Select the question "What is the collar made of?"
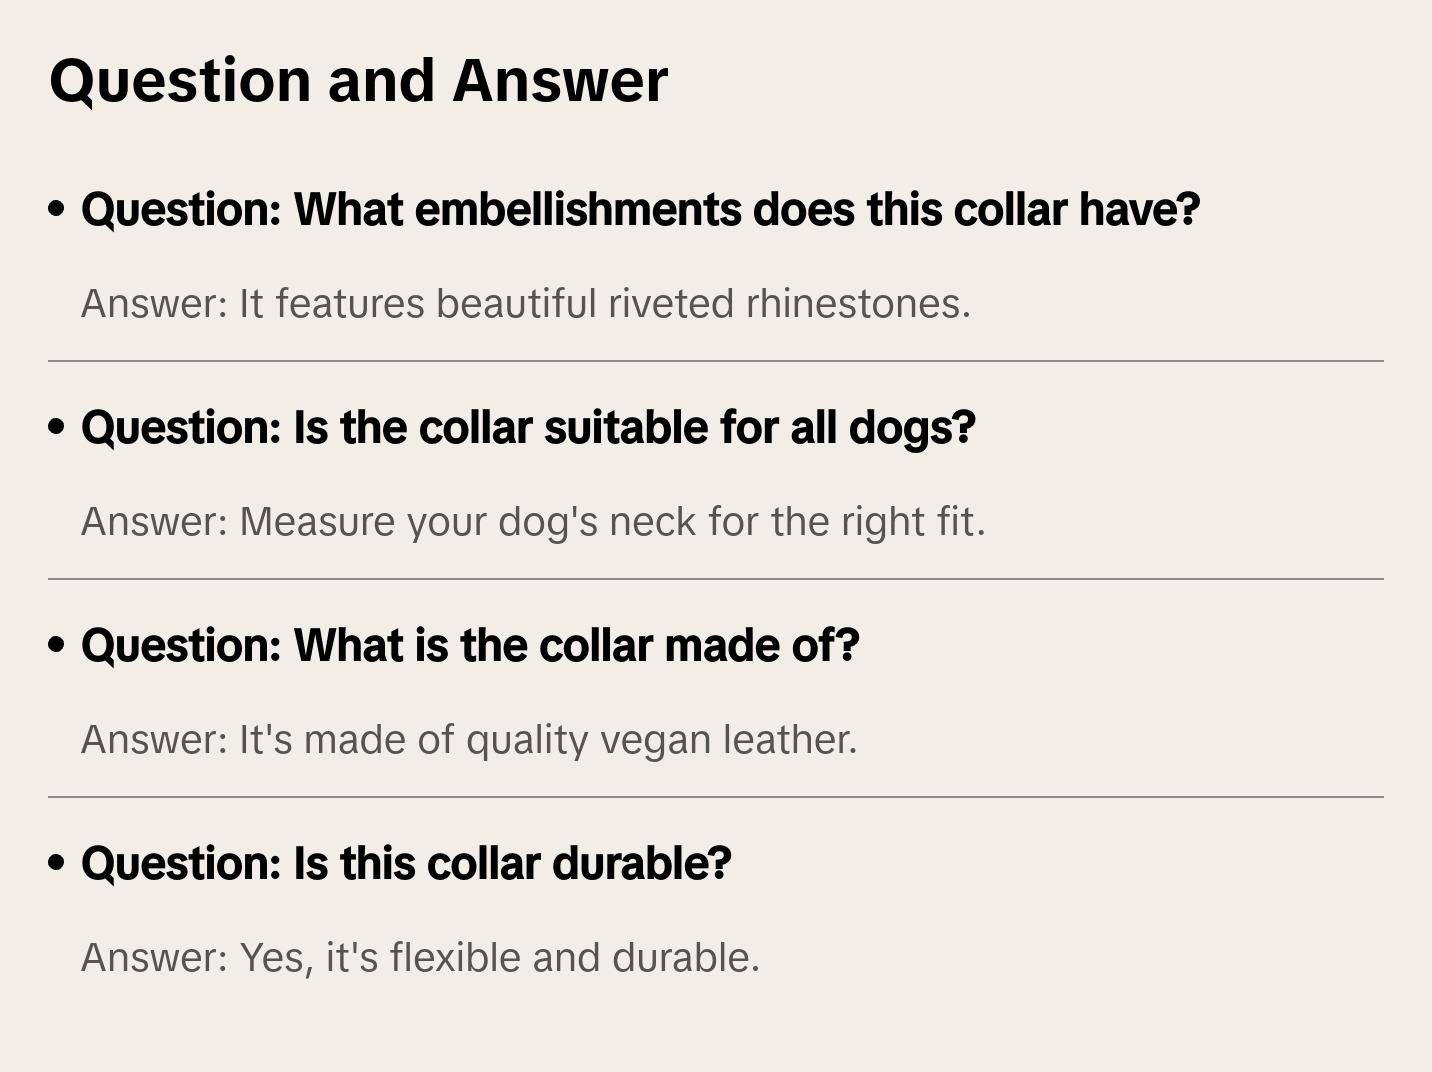This screenshot has width=1432, height=1072. pyautogui.click(x=470, y=646)
